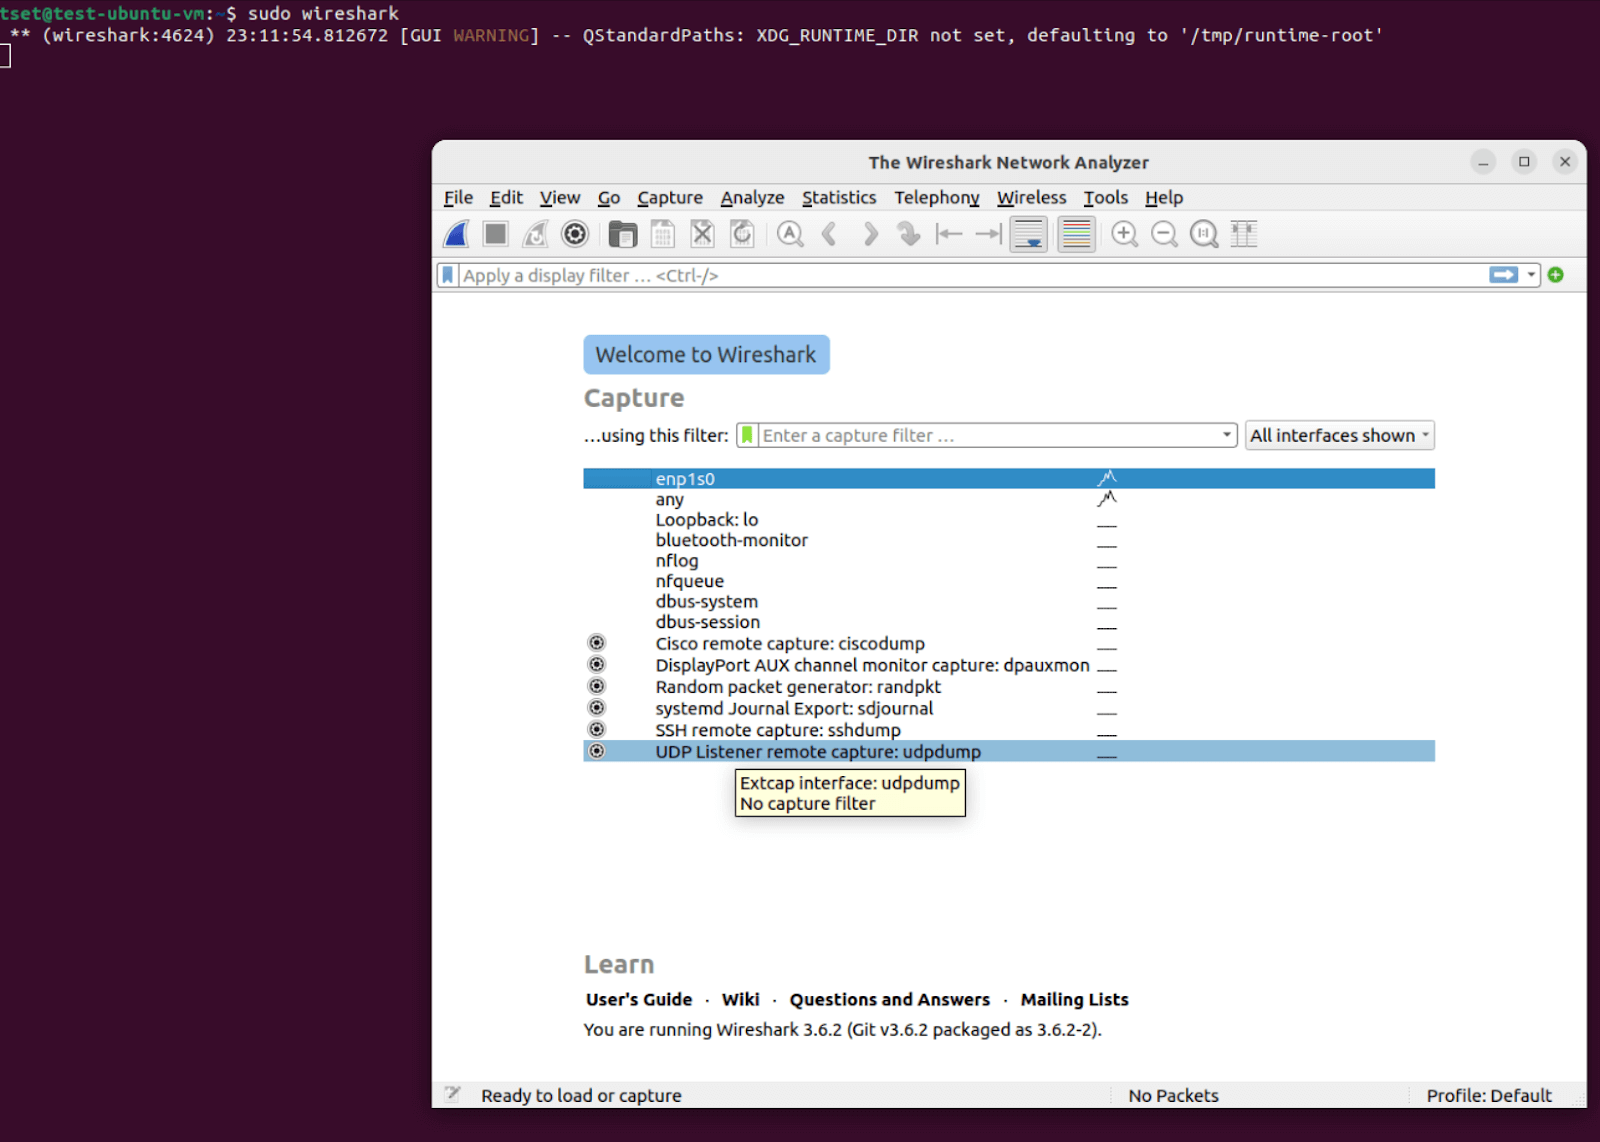1600x1142 pixels.
Task: Click the Zoom In magnifier icon
Action: click(1124, 233)
